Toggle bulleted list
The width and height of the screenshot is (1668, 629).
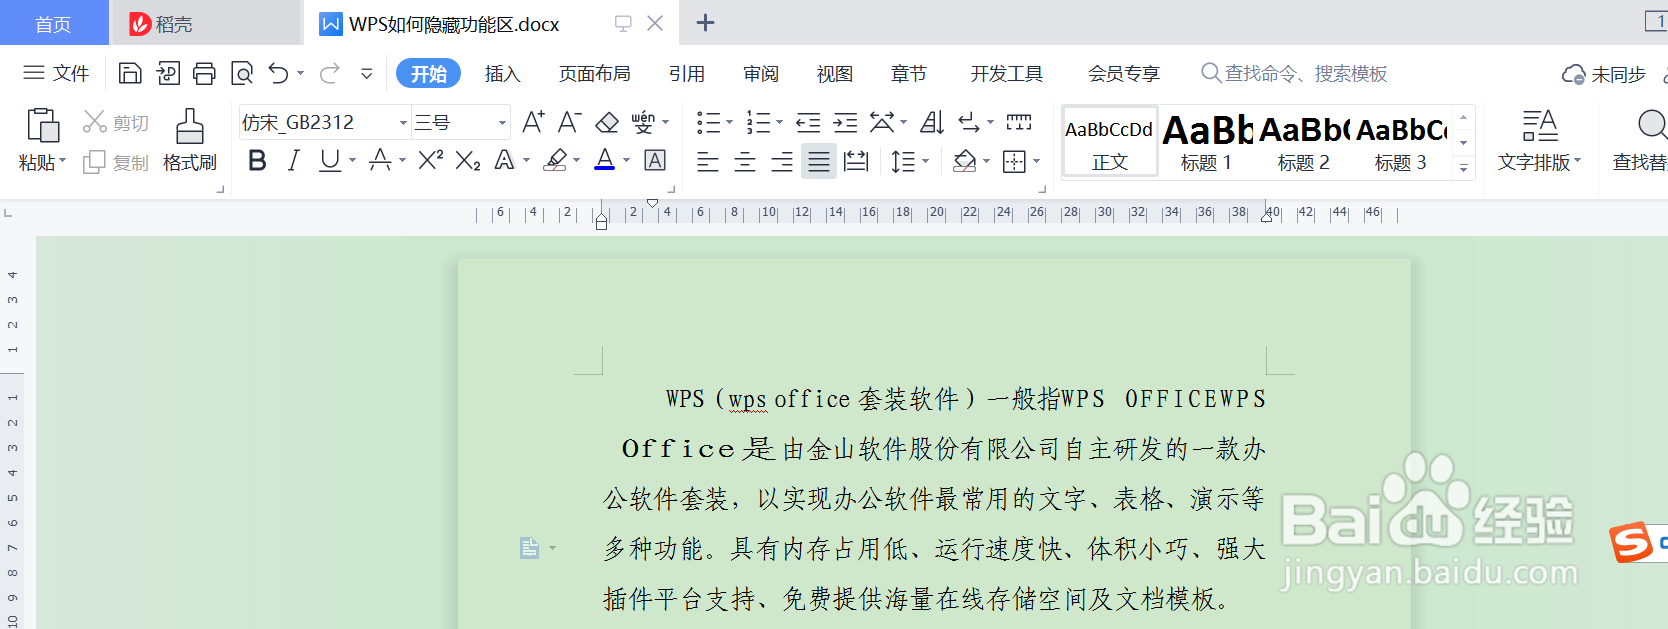coord(709,122)
